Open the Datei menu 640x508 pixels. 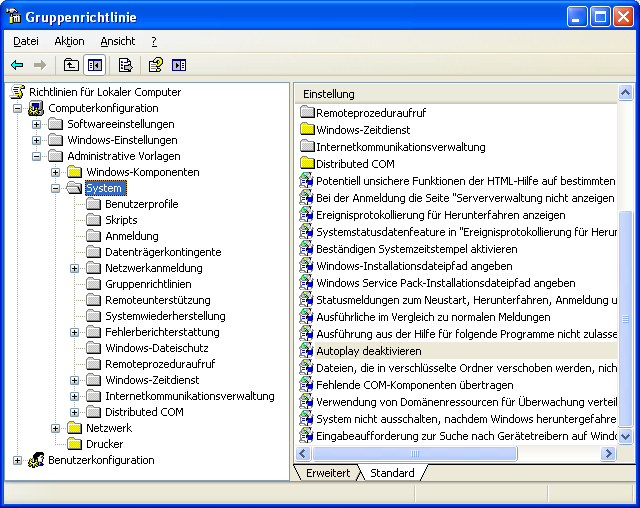point(26,41)
